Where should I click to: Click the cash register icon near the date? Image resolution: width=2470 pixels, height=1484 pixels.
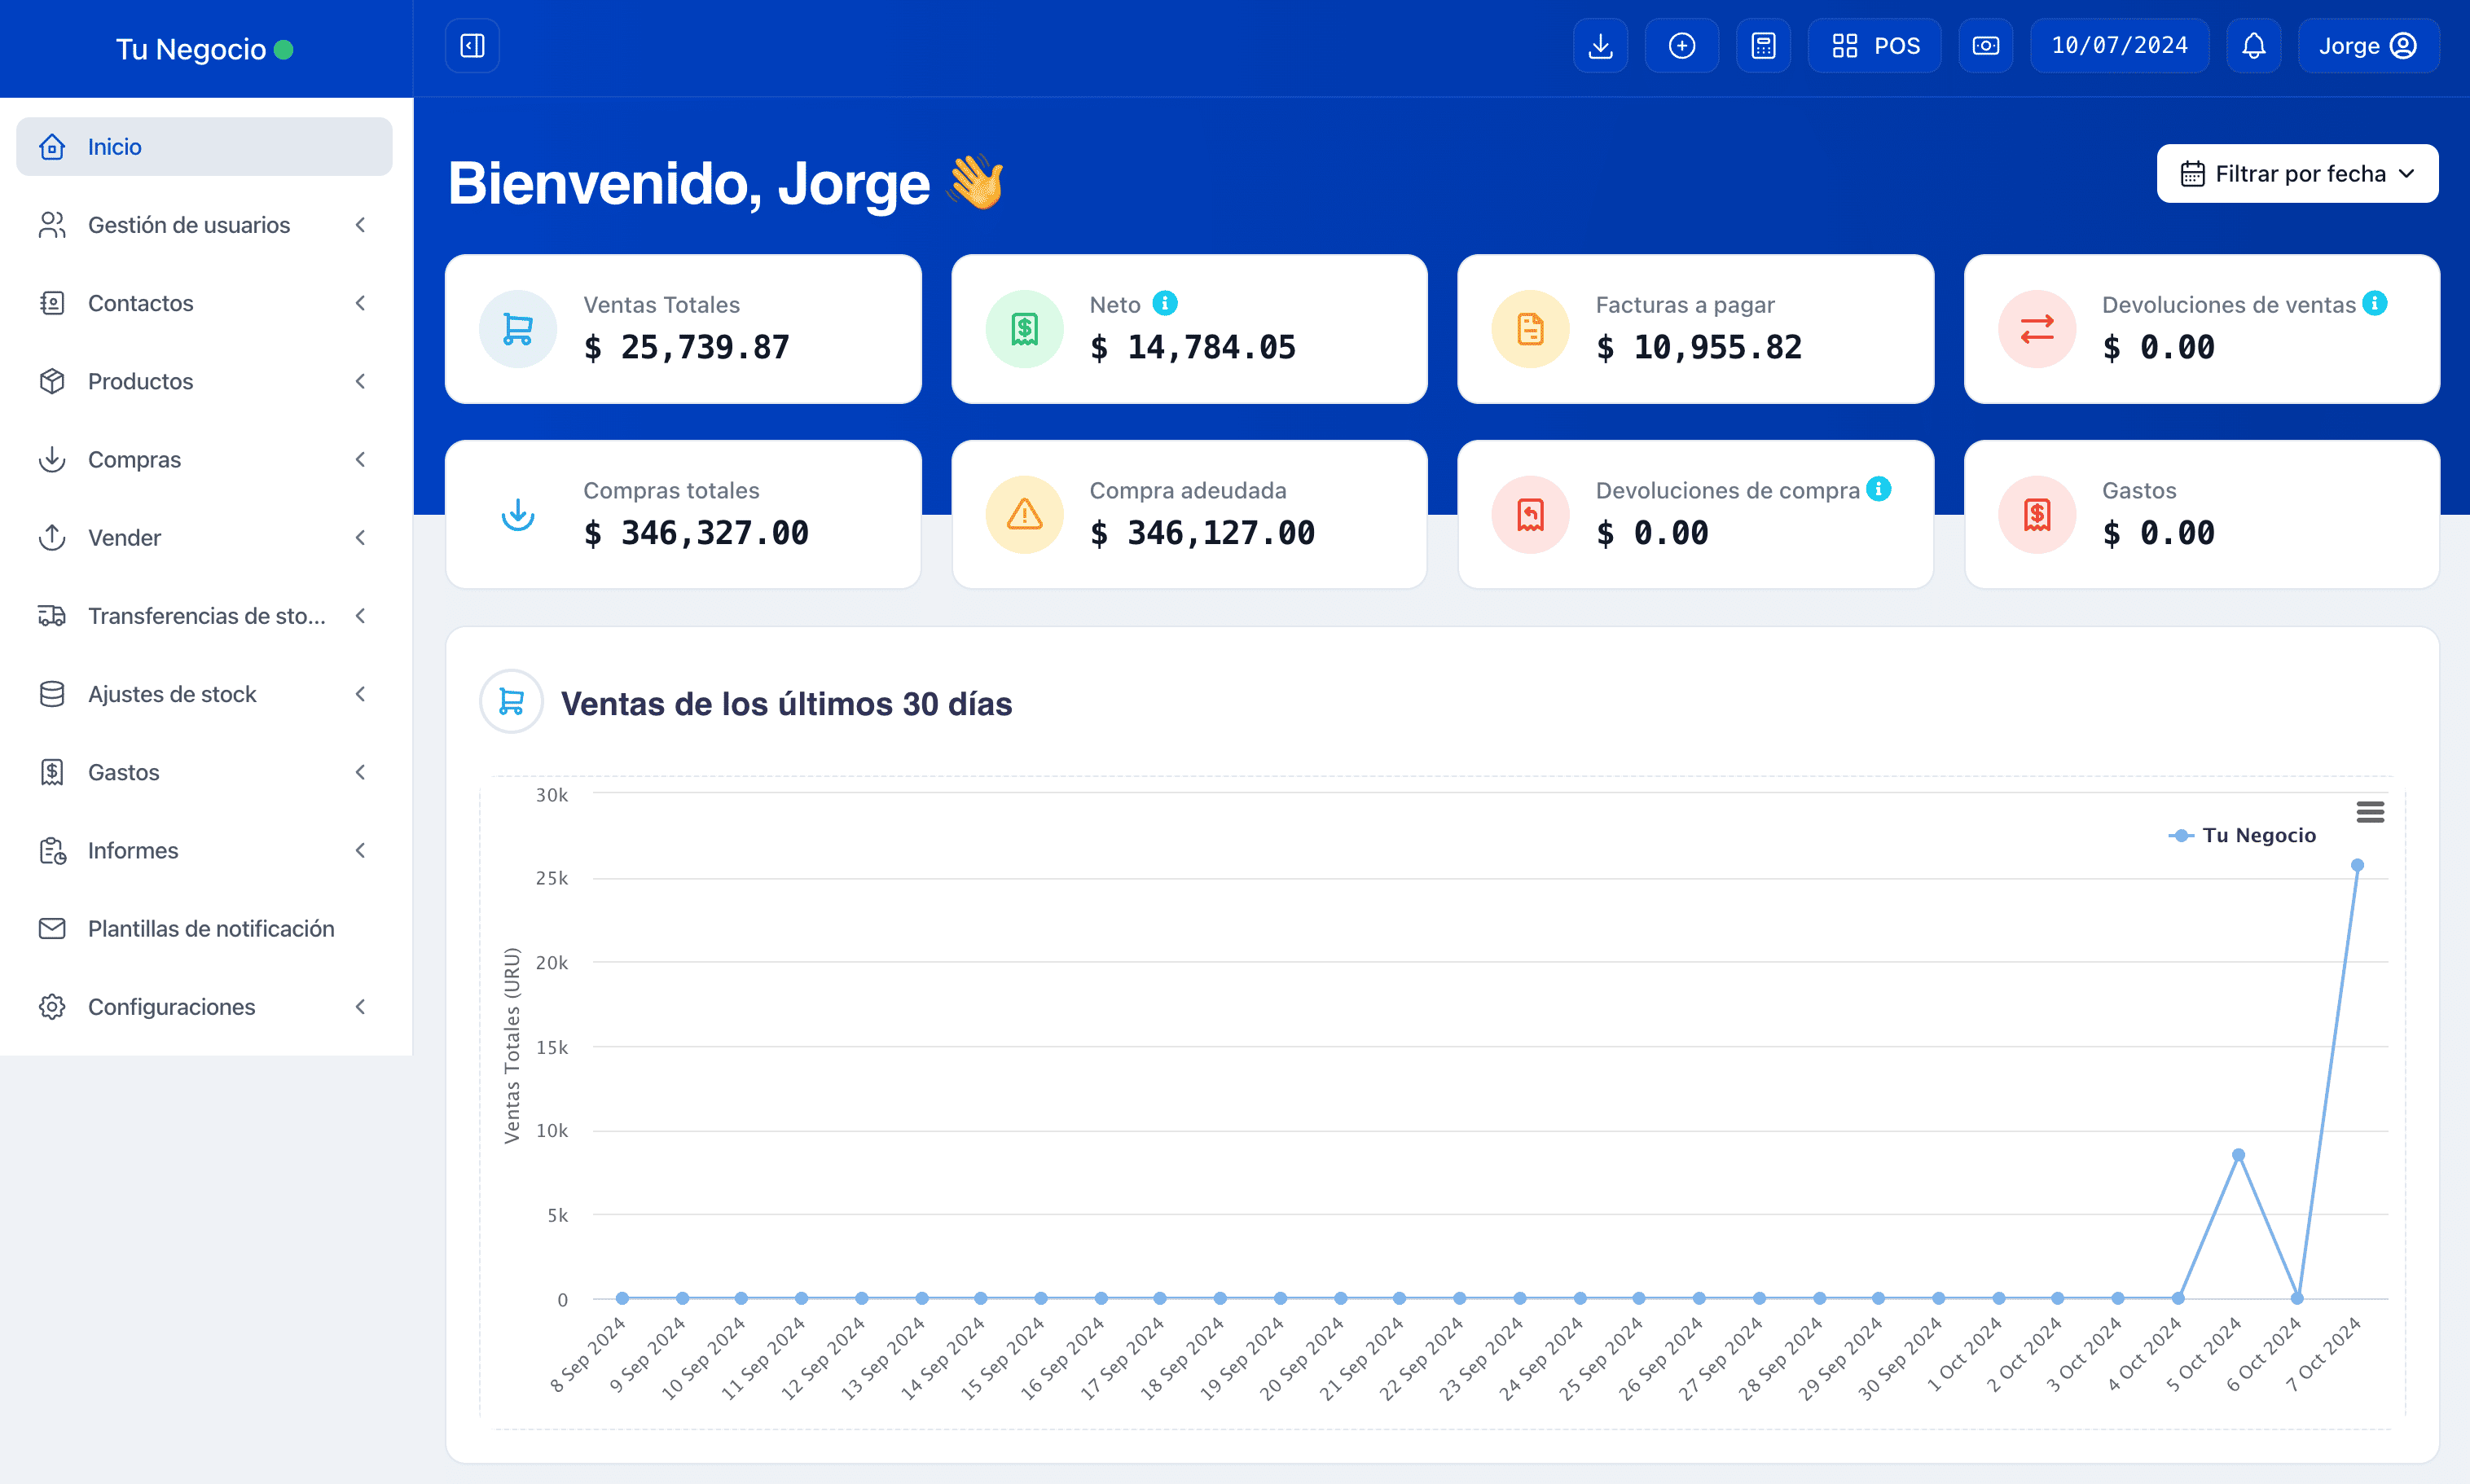pos(1986,45)
